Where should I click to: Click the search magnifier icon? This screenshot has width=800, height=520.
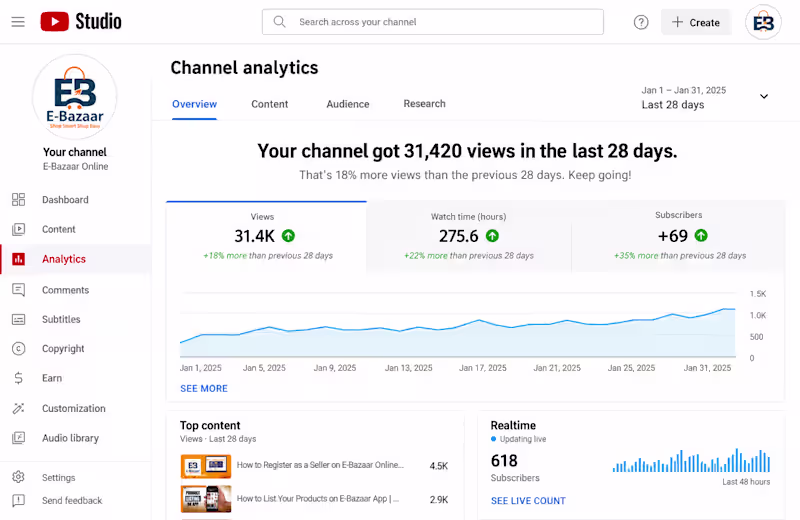tap(279, 21)
